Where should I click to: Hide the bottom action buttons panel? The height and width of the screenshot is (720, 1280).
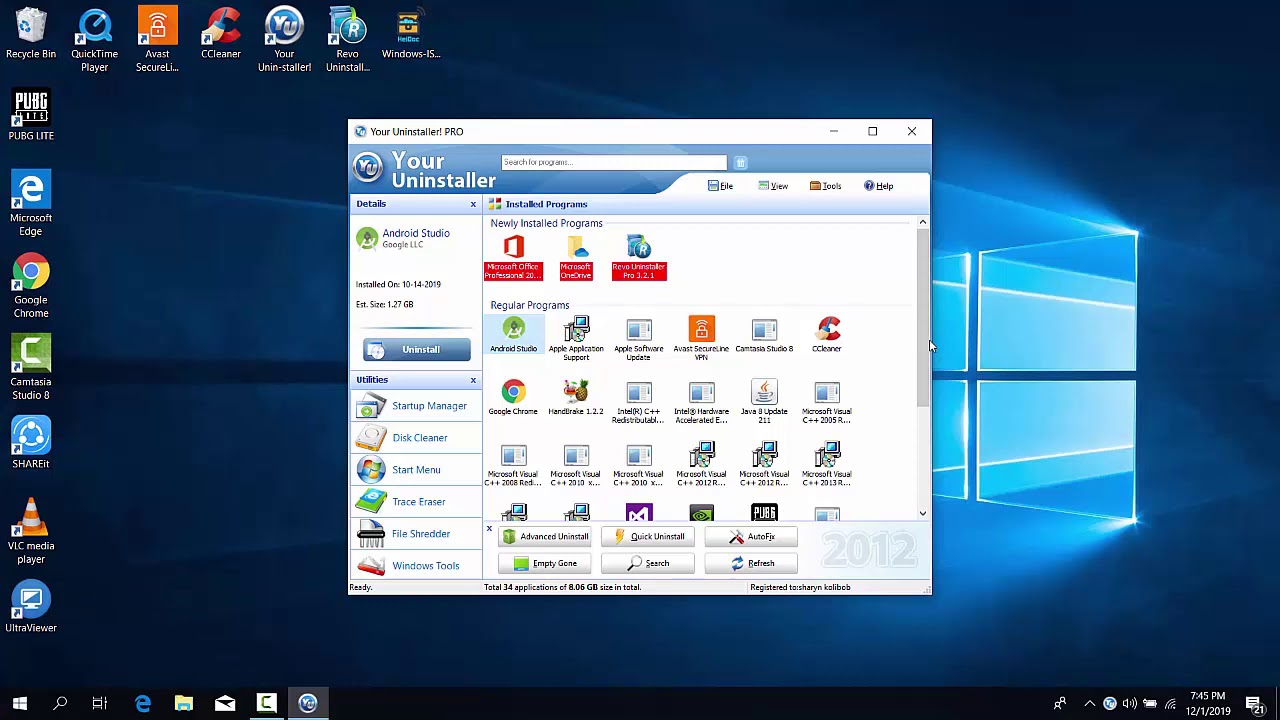point(489,529)
